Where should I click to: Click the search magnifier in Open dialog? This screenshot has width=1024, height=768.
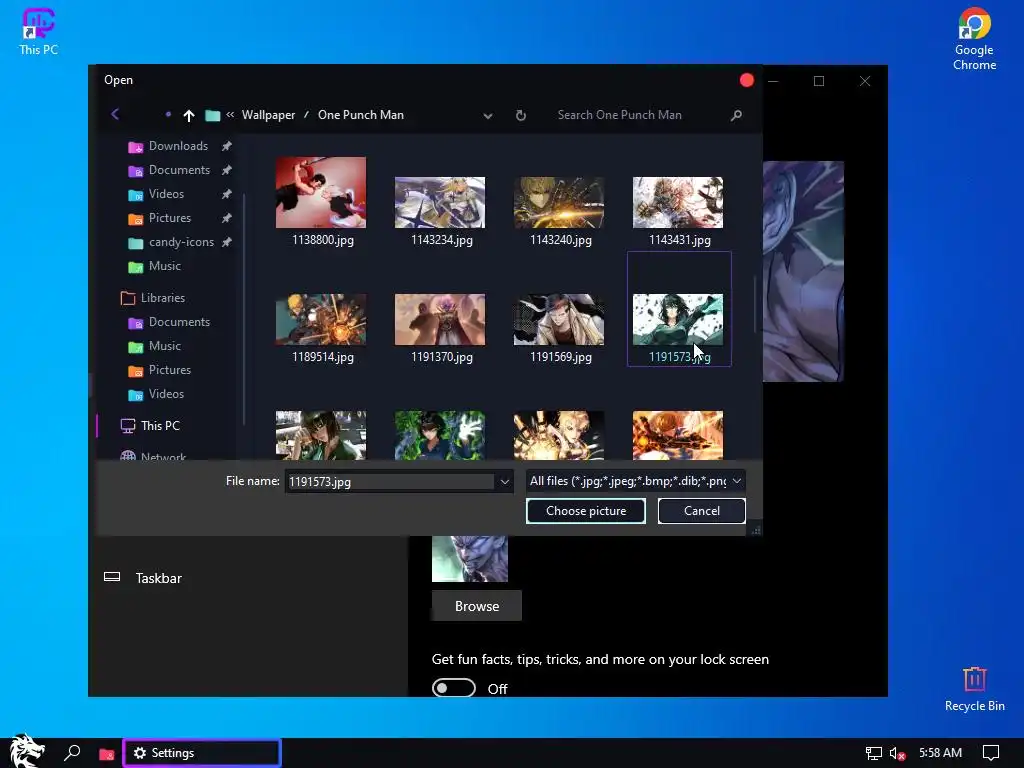(736, 116)
